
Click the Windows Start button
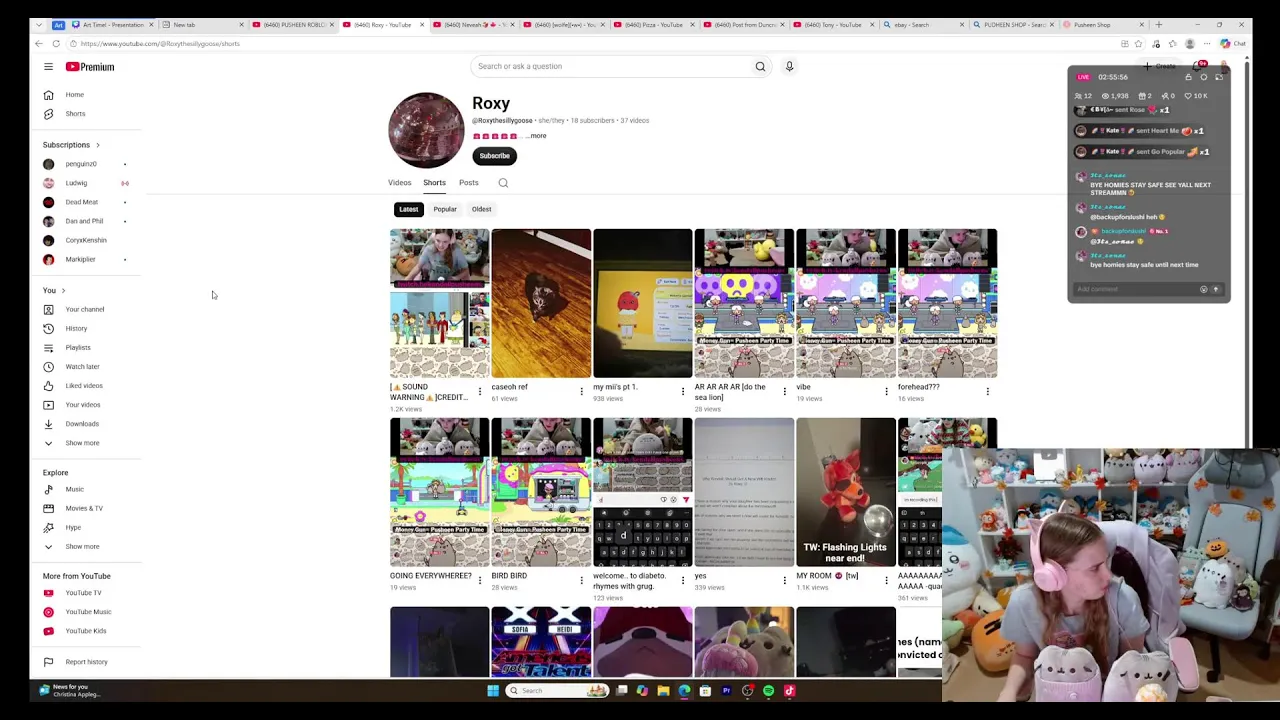[493, 691]
